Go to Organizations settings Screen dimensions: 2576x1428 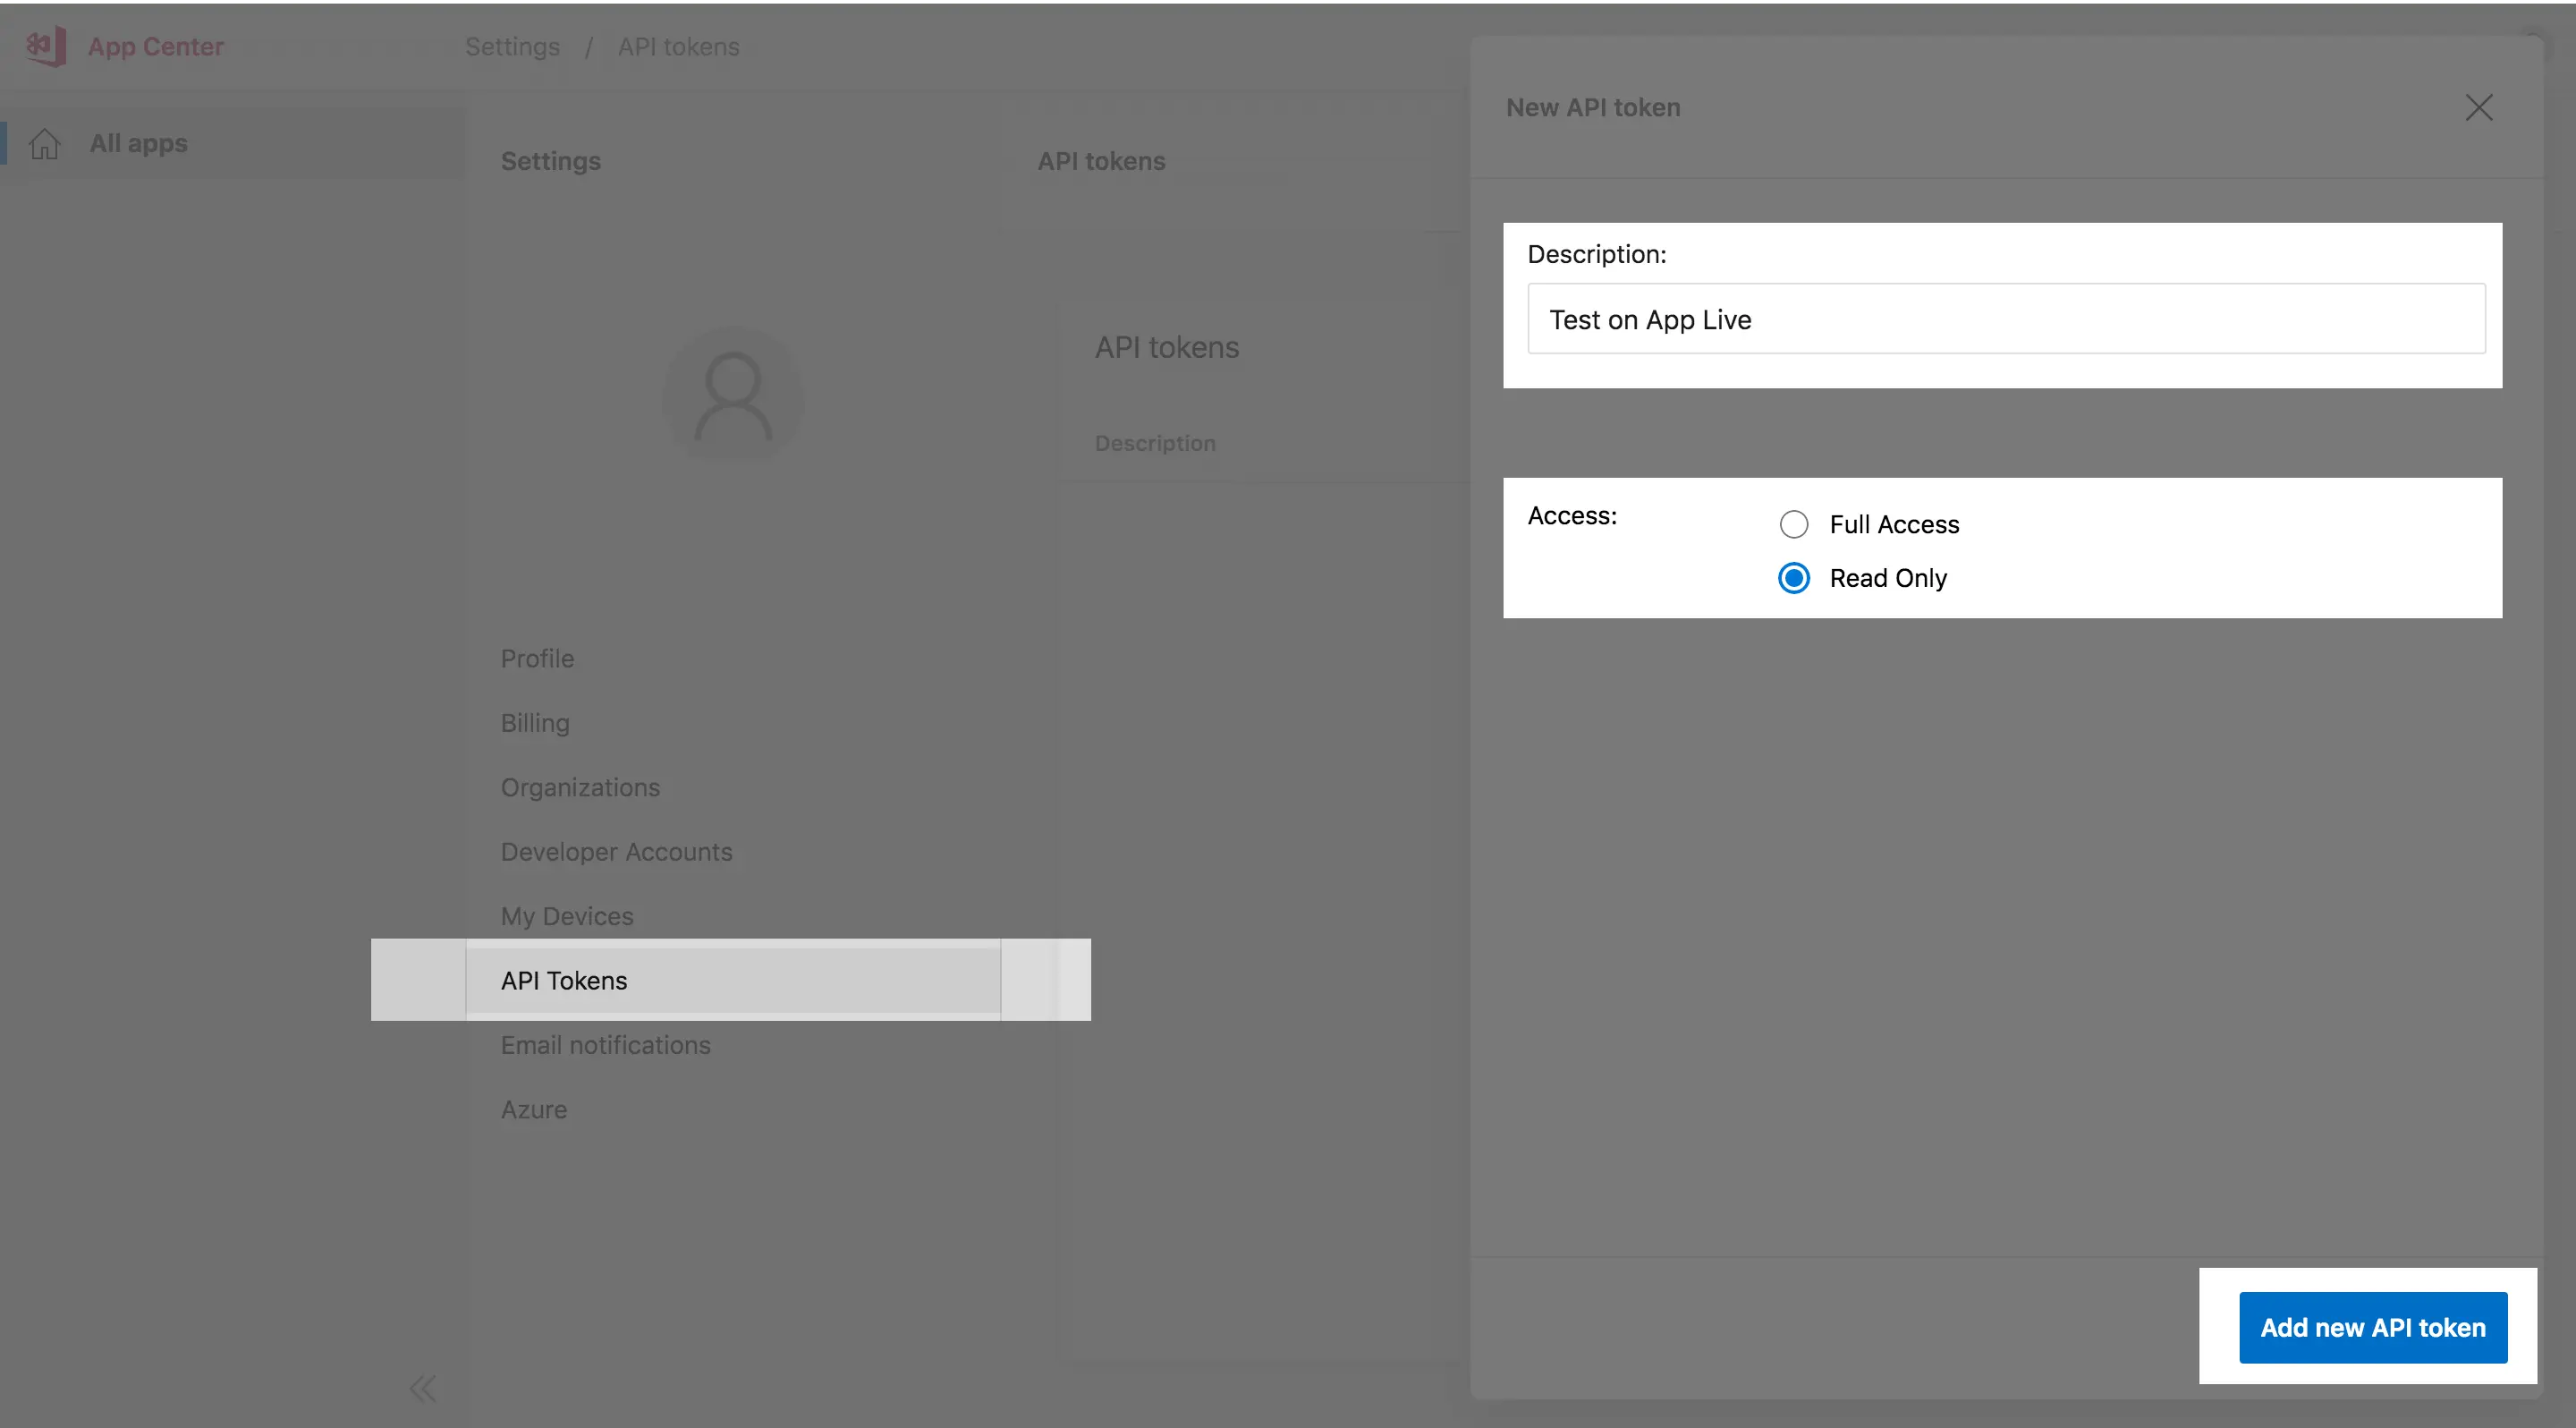point(580,788)
